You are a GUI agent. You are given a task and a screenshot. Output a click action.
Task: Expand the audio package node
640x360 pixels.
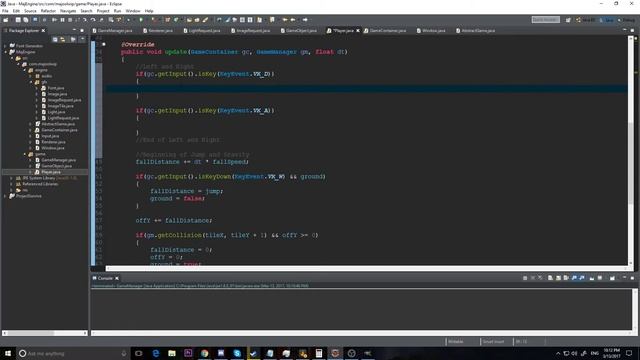pyautogui.click(x=31, y=76)
